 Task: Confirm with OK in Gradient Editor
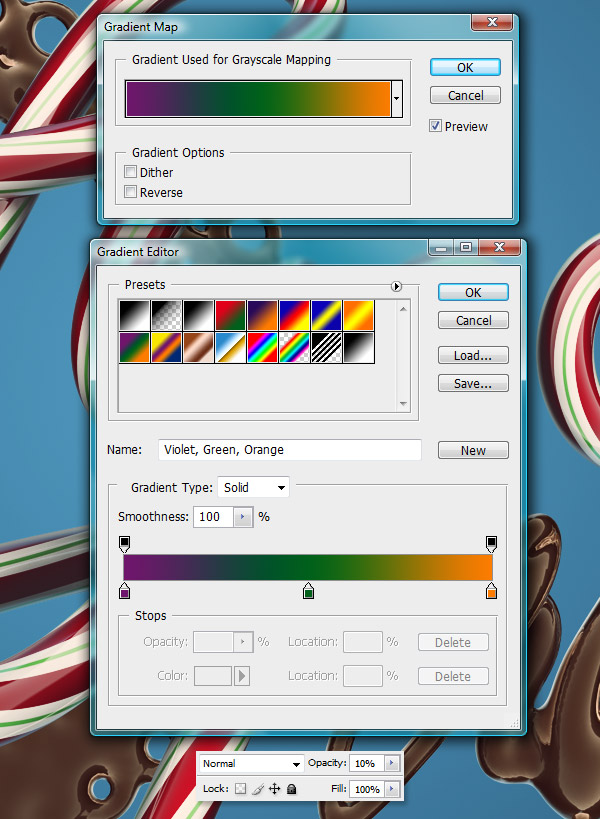tap(473, 292)
